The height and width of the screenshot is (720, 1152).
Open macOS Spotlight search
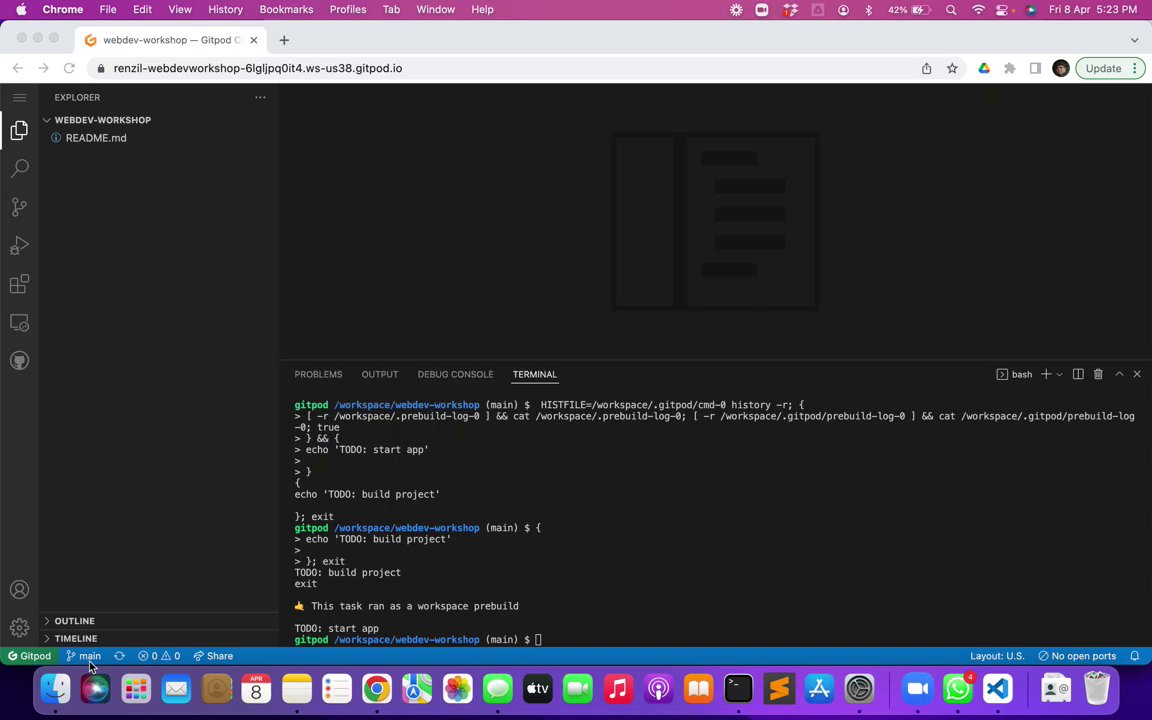pos(951,10)
